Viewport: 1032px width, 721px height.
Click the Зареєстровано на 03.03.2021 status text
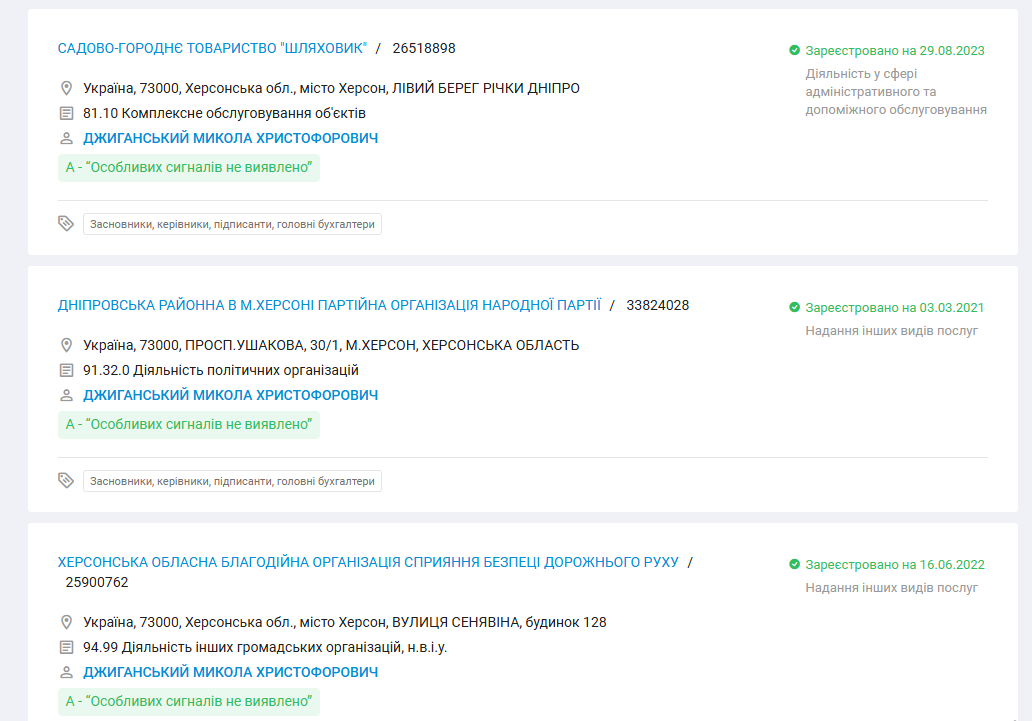894,307
